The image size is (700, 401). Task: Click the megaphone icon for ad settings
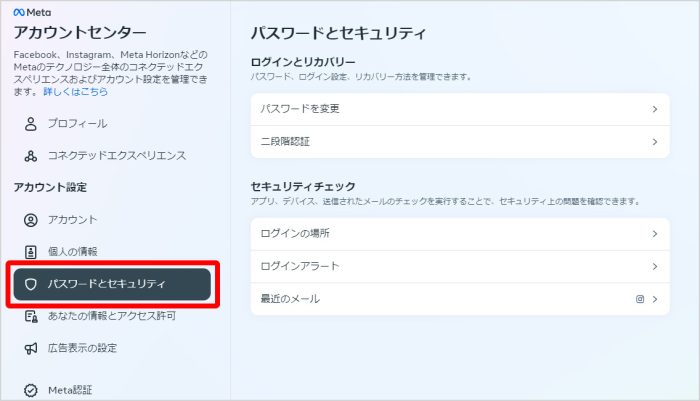point(30,348)
